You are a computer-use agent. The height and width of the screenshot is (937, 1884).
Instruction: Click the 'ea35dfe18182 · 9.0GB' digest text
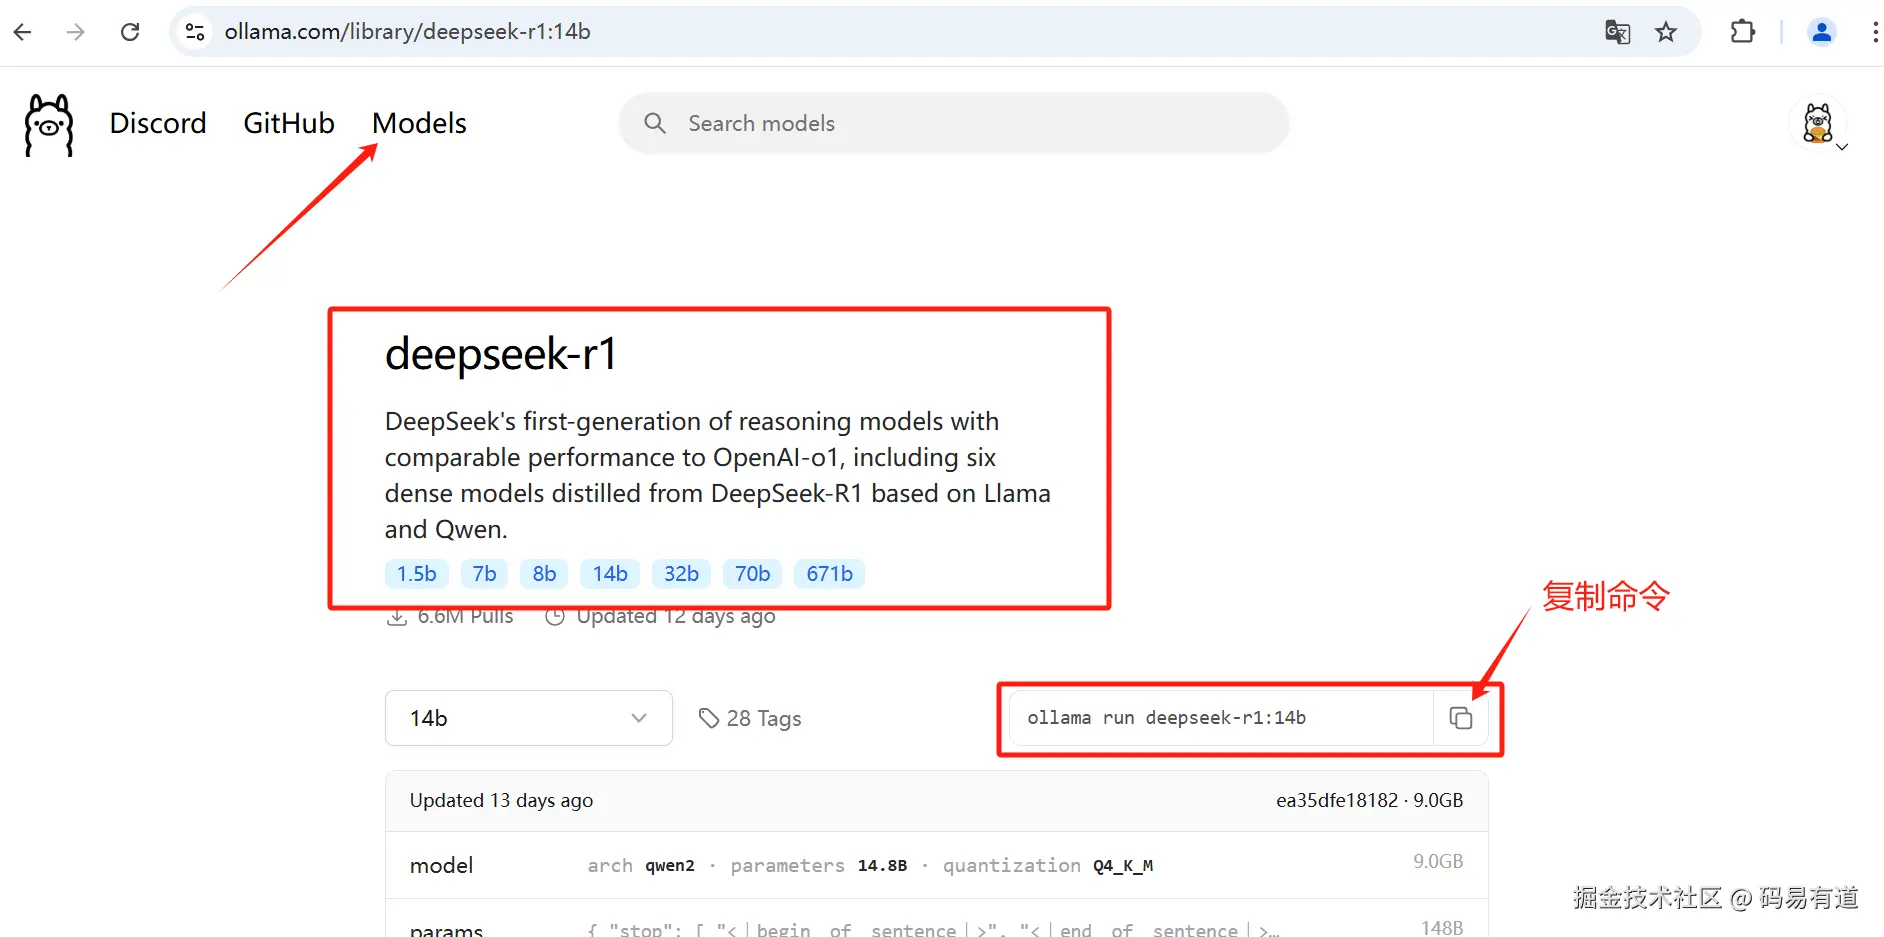point(1369,800)
